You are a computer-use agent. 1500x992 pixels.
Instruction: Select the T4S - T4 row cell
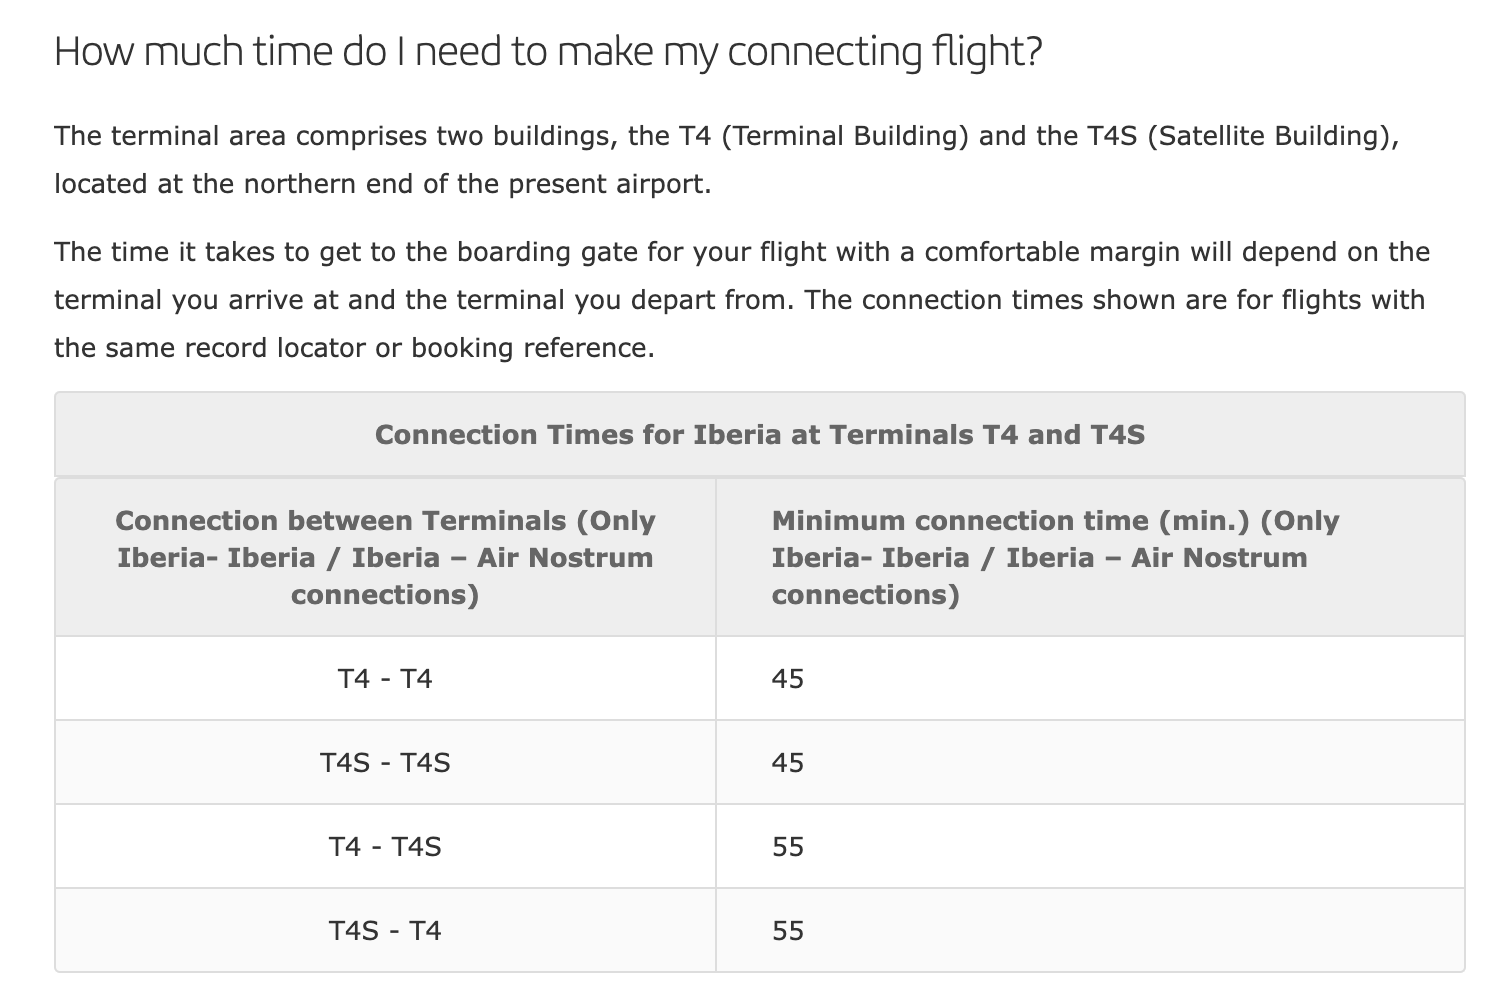(385, 931)
